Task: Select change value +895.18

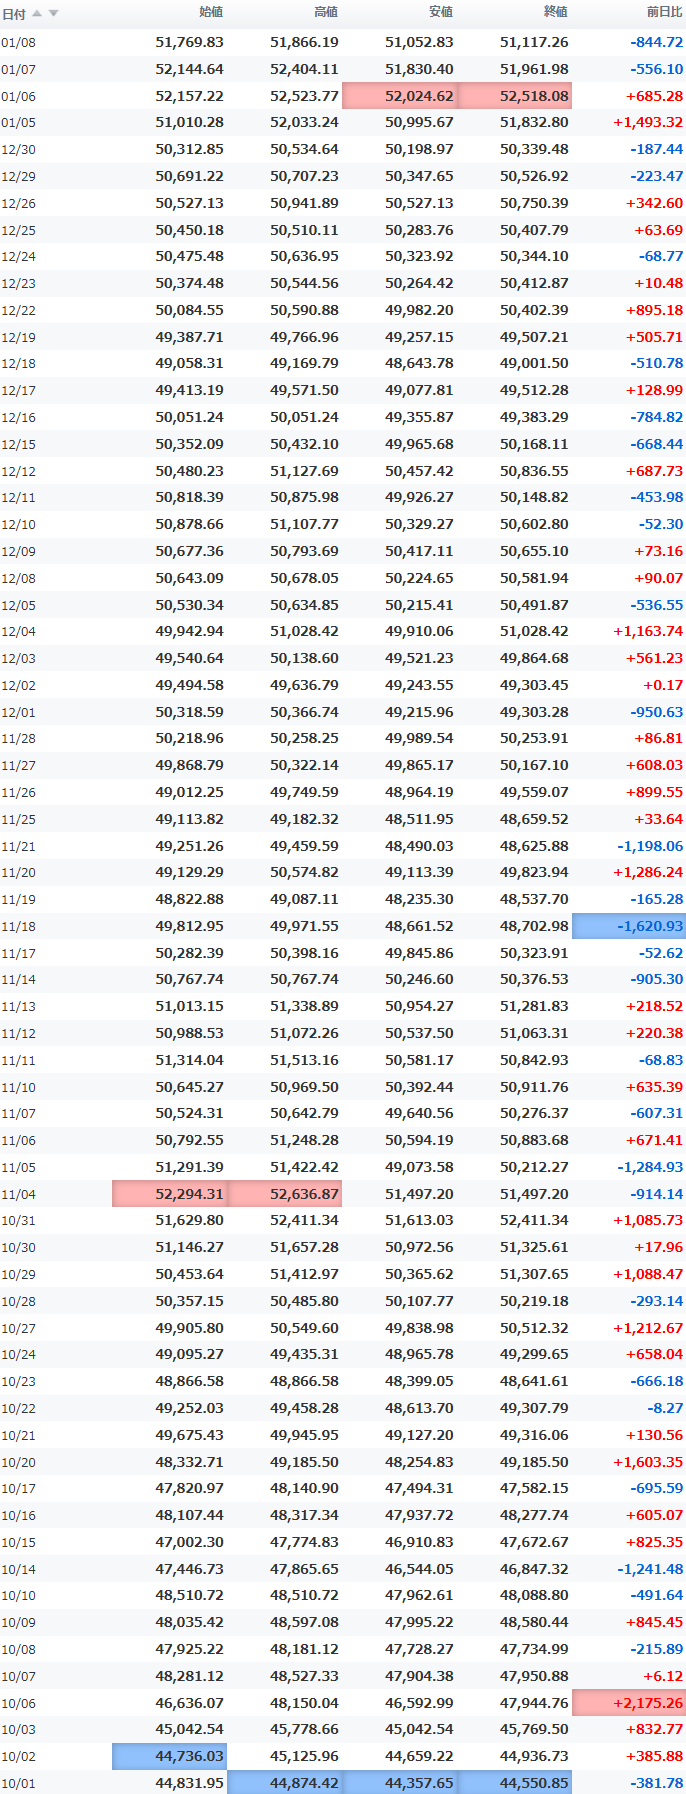Action: [654, 310]
